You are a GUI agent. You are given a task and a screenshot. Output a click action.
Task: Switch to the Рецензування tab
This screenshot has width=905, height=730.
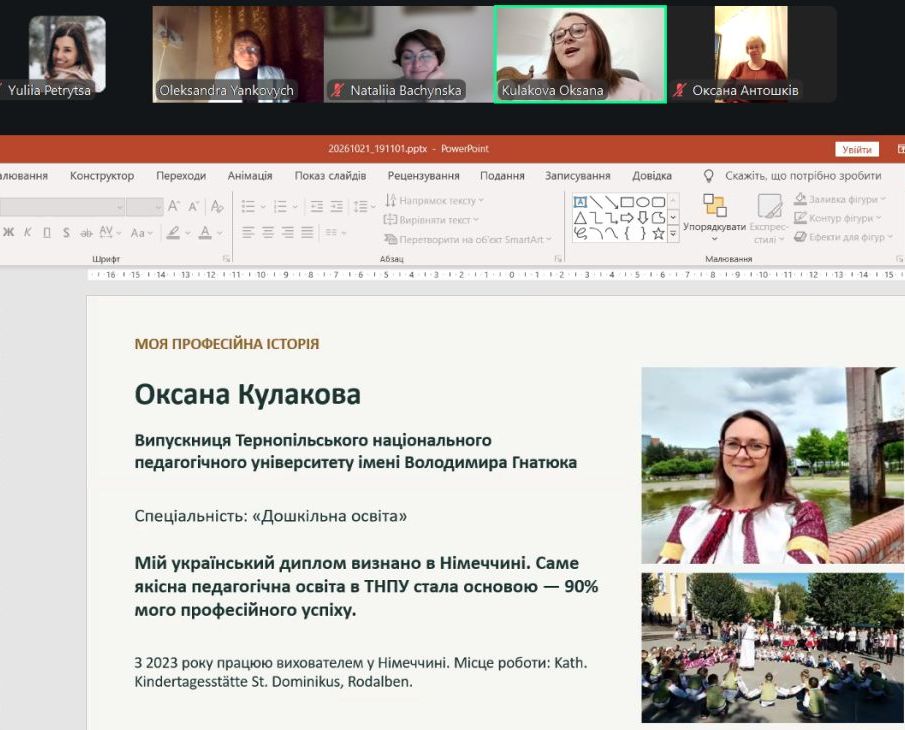[x=424, y=175]
